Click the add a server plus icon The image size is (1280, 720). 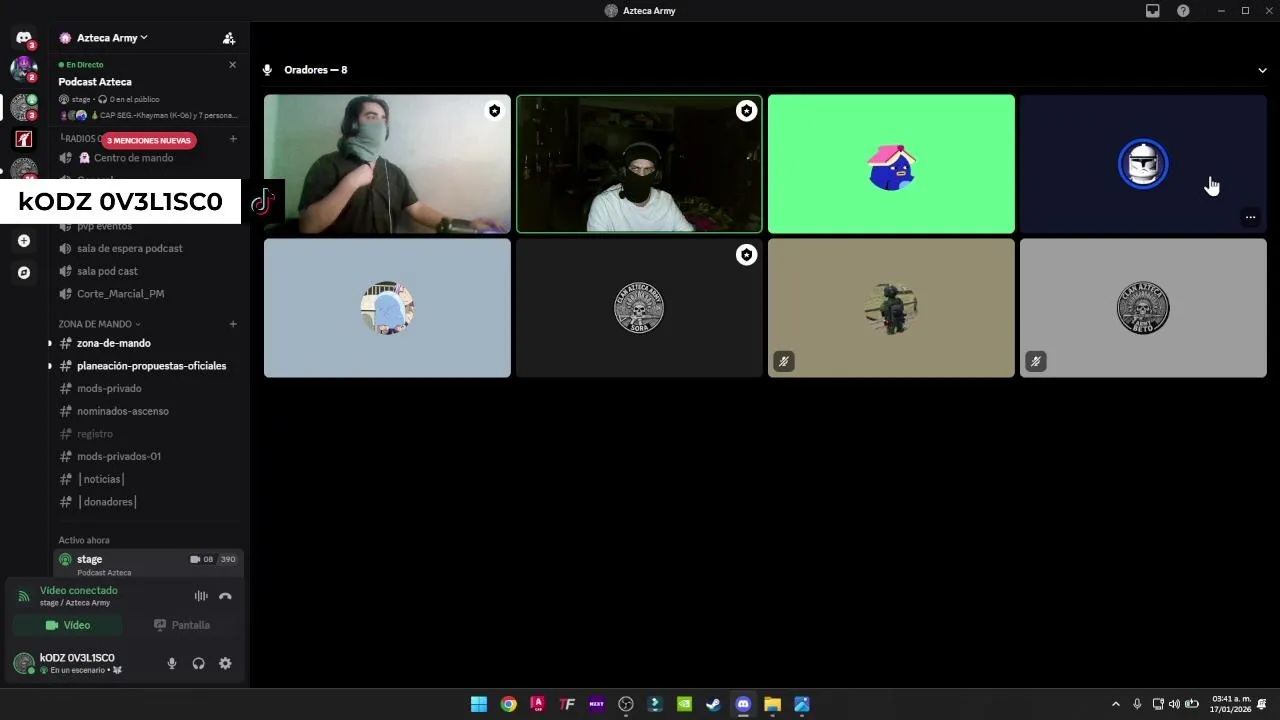click(24, 241)
